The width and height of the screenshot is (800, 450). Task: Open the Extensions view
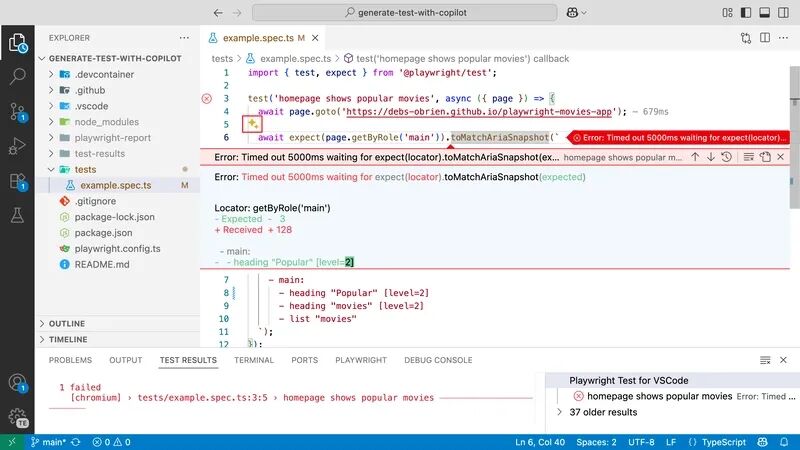(x=17, y=181)
